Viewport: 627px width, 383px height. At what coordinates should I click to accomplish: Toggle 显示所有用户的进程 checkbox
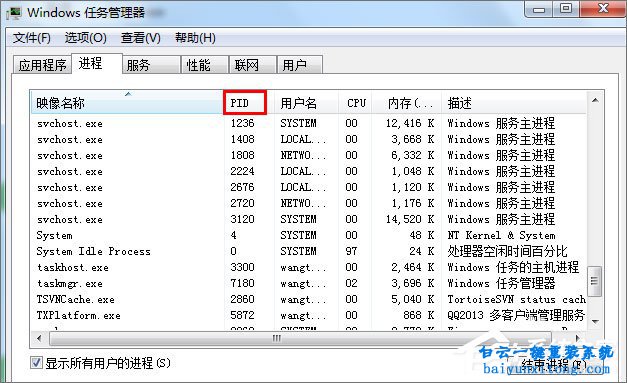coord(36,363)
